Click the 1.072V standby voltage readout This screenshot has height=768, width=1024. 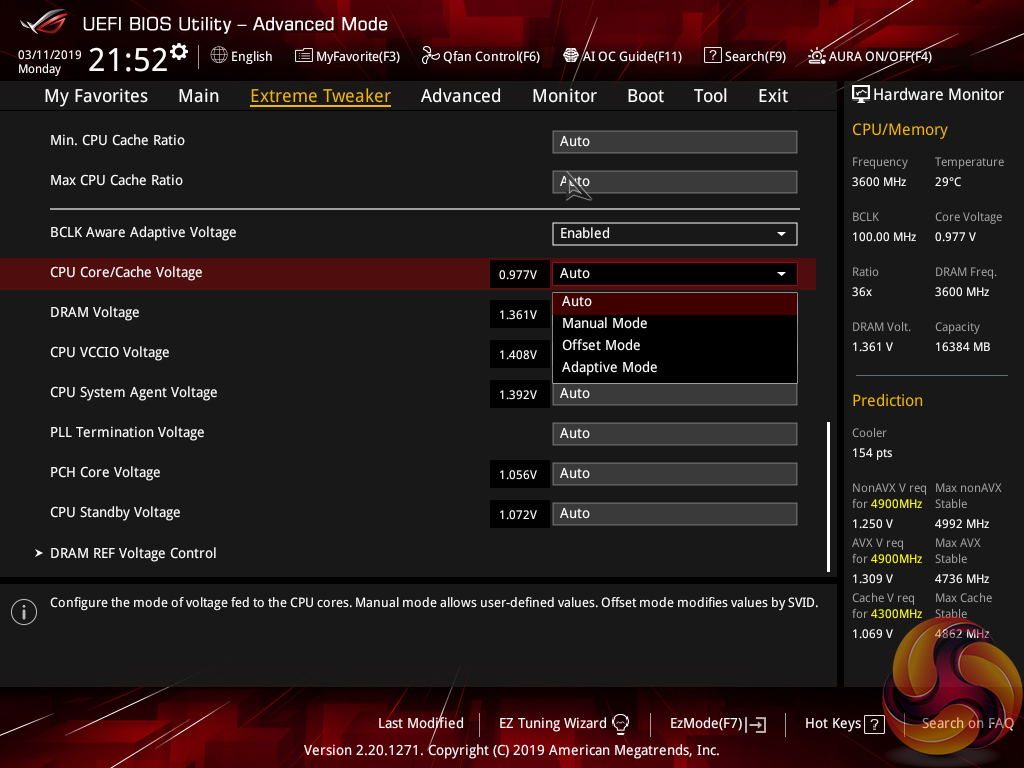[x=519, y=514]
